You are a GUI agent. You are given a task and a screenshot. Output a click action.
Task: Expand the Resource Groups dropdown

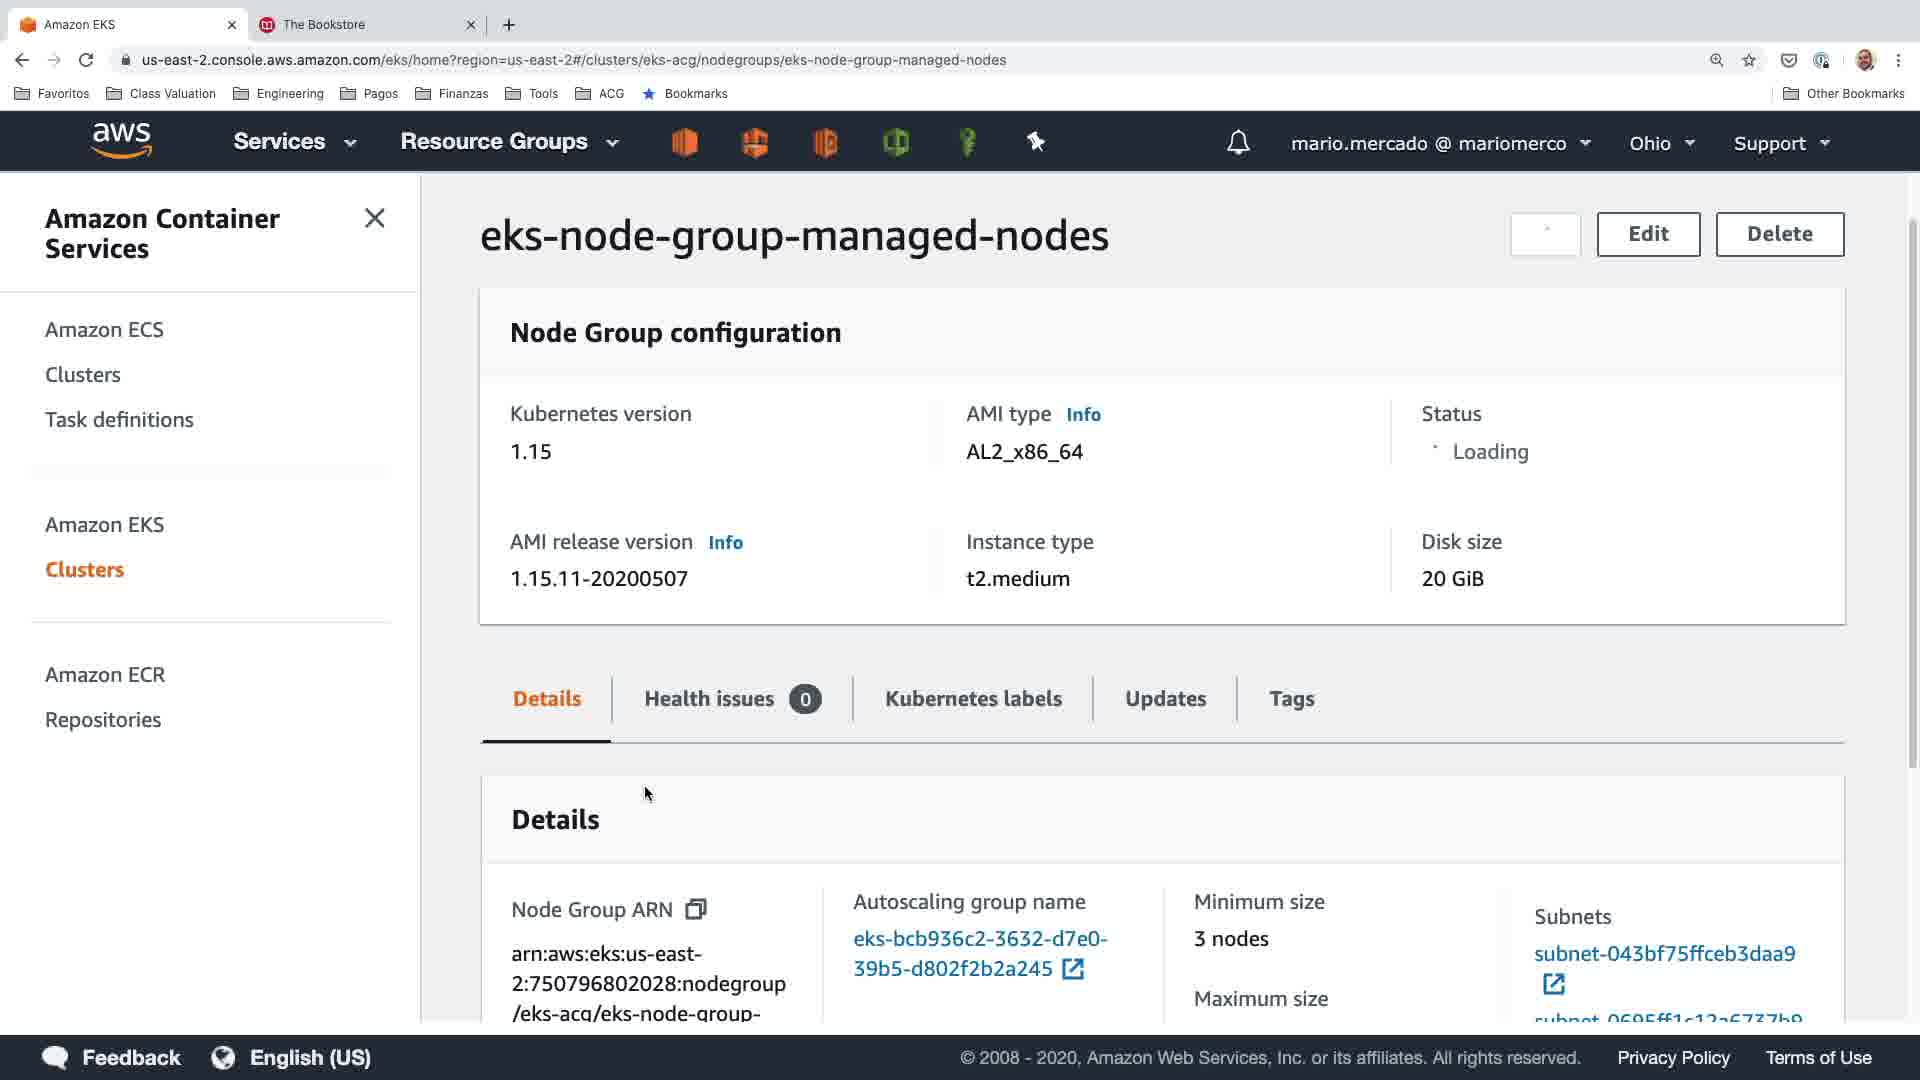coord(509,142)
